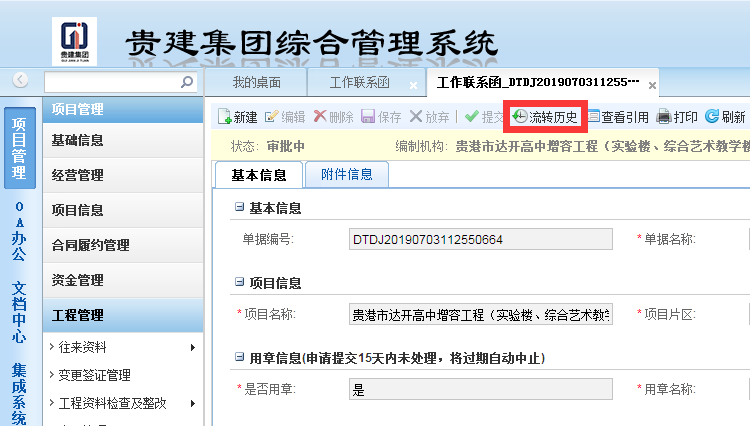Click the sidebar search magnifier icon
This screenshot has width=750, height=426.
pyautogui.click(x=186, y=82)
